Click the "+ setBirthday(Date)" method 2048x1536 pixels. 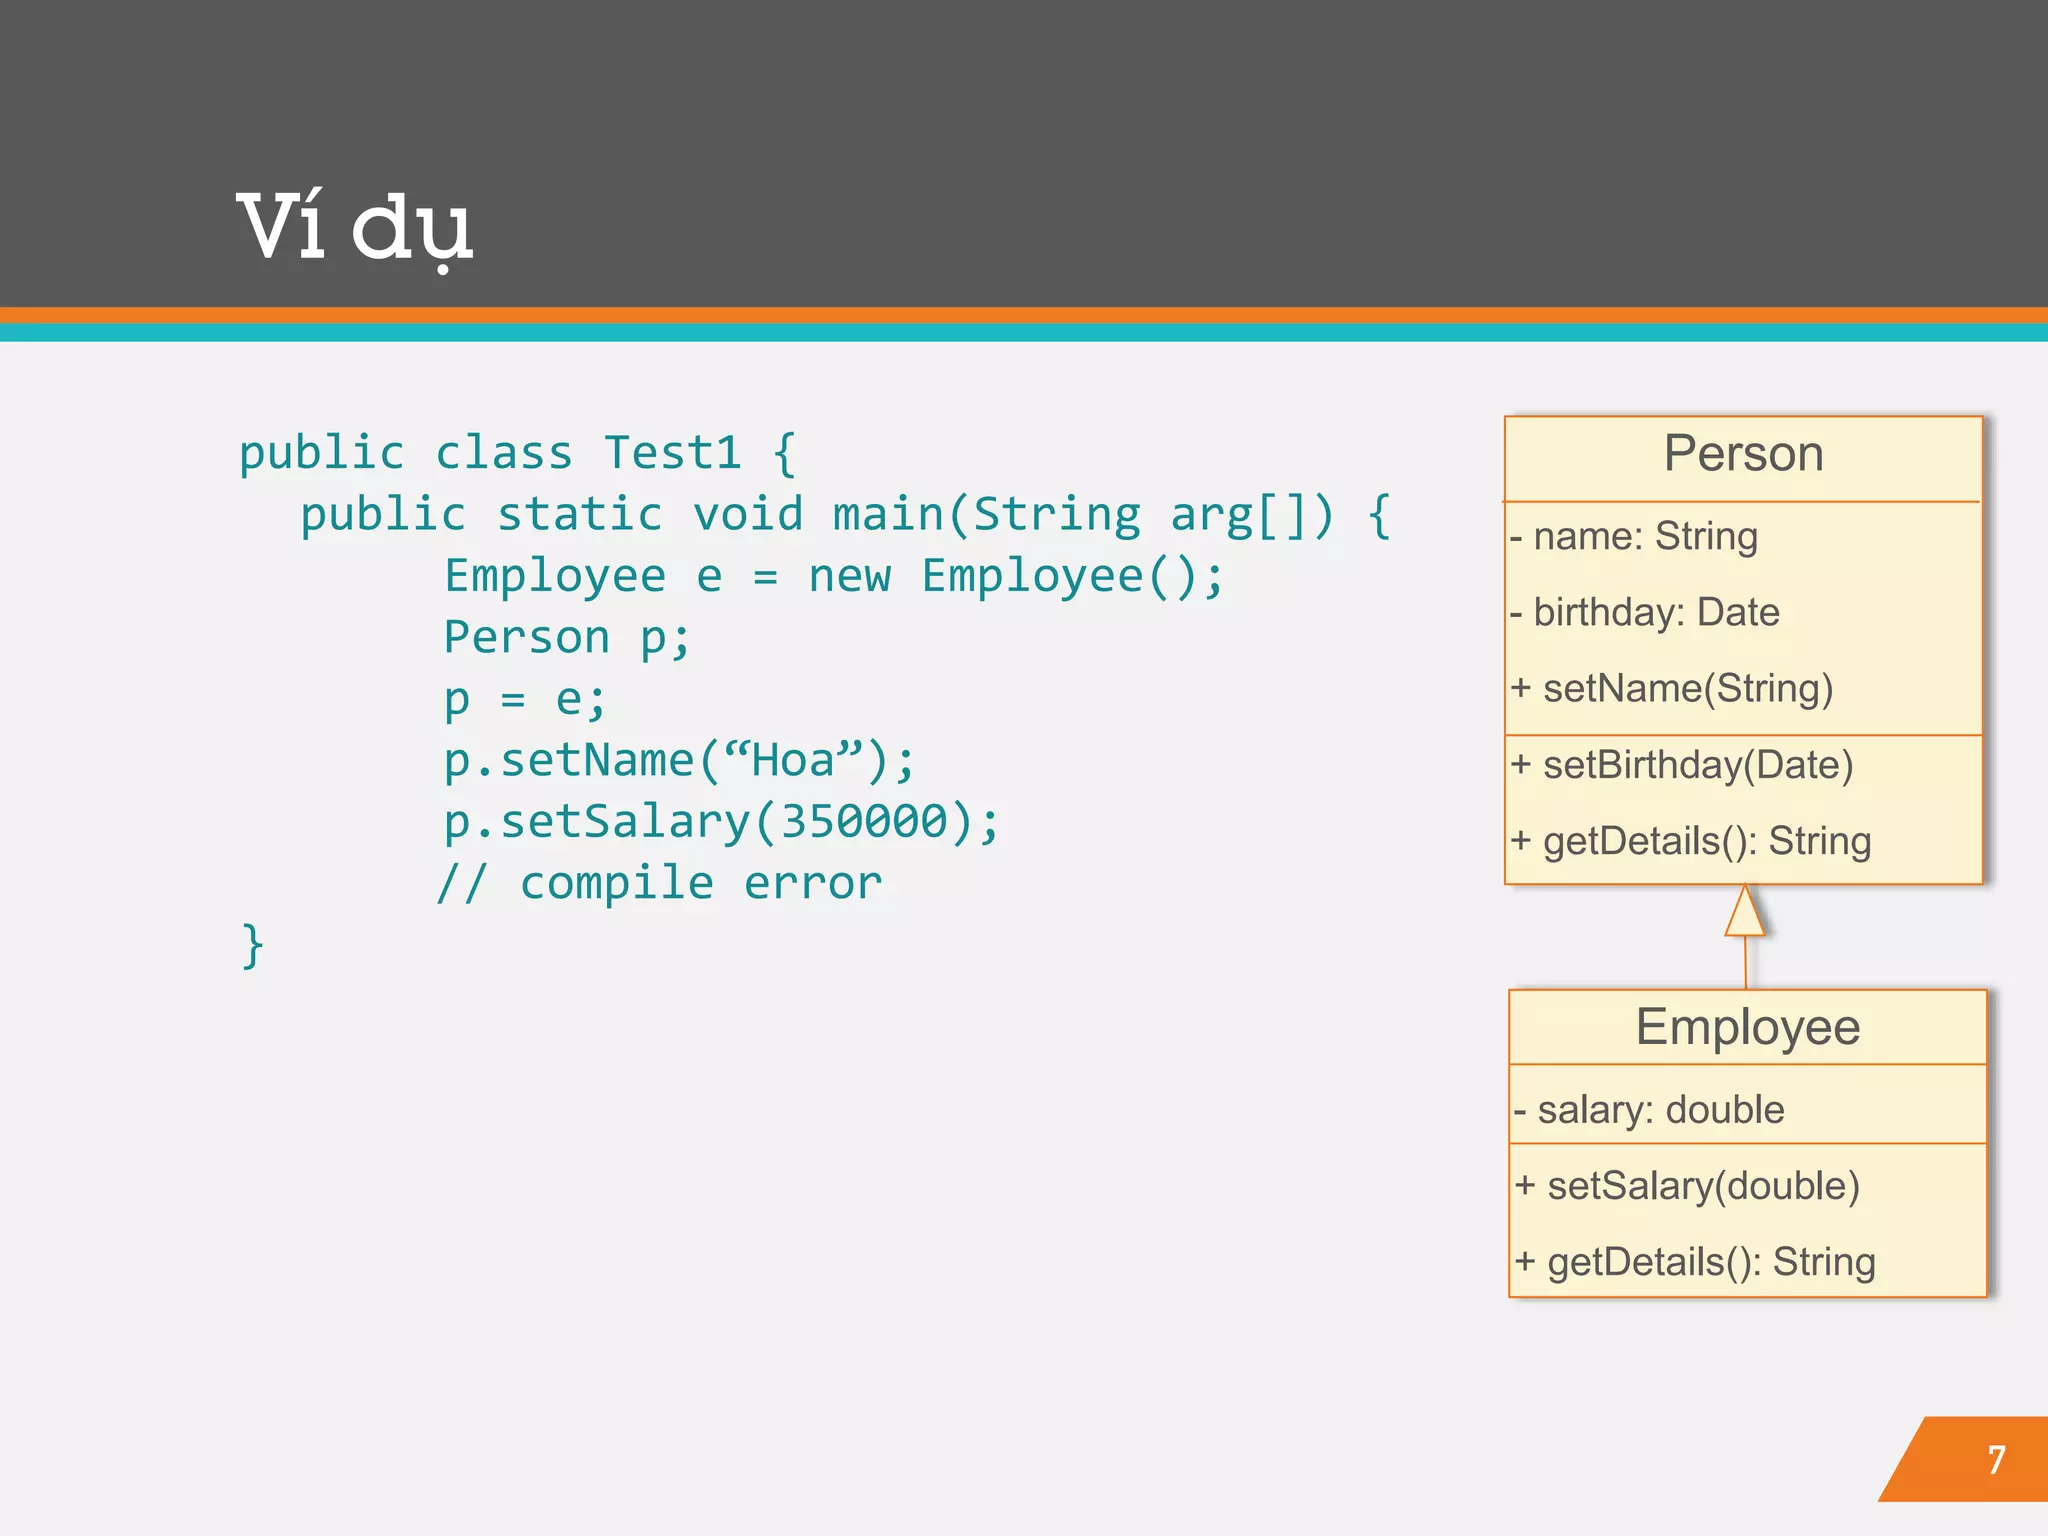[1682, 765]
